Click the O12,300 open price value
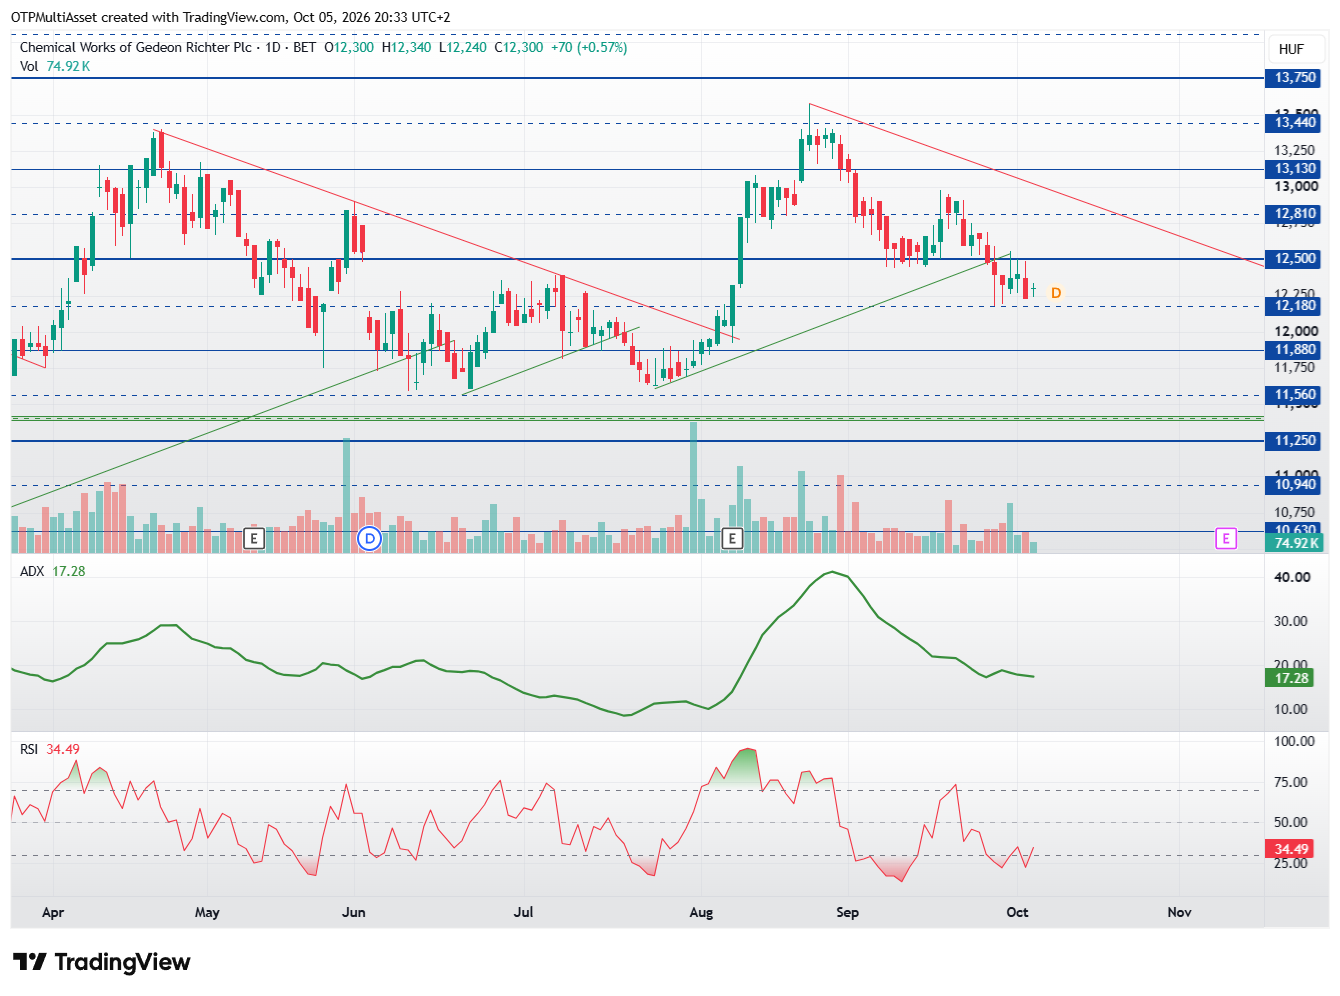The width and height of the screenshot is (1340, 996). coord(349,47)
